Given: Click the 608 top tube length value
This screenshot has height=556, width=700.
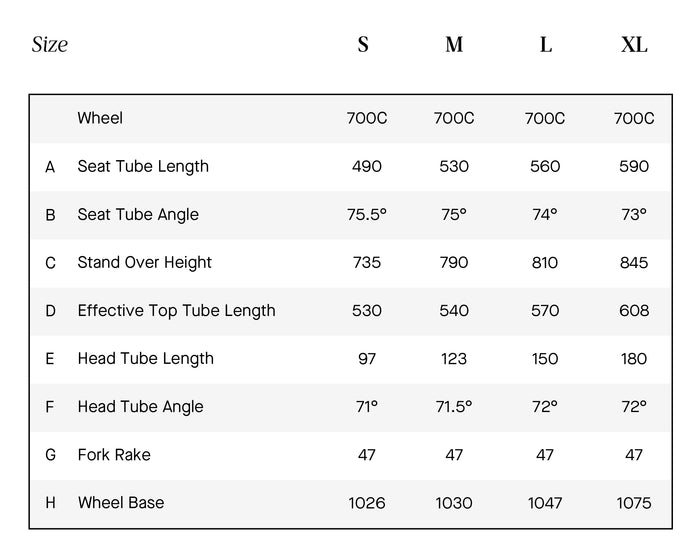Looking at the screenshot, I should (634, 310).
